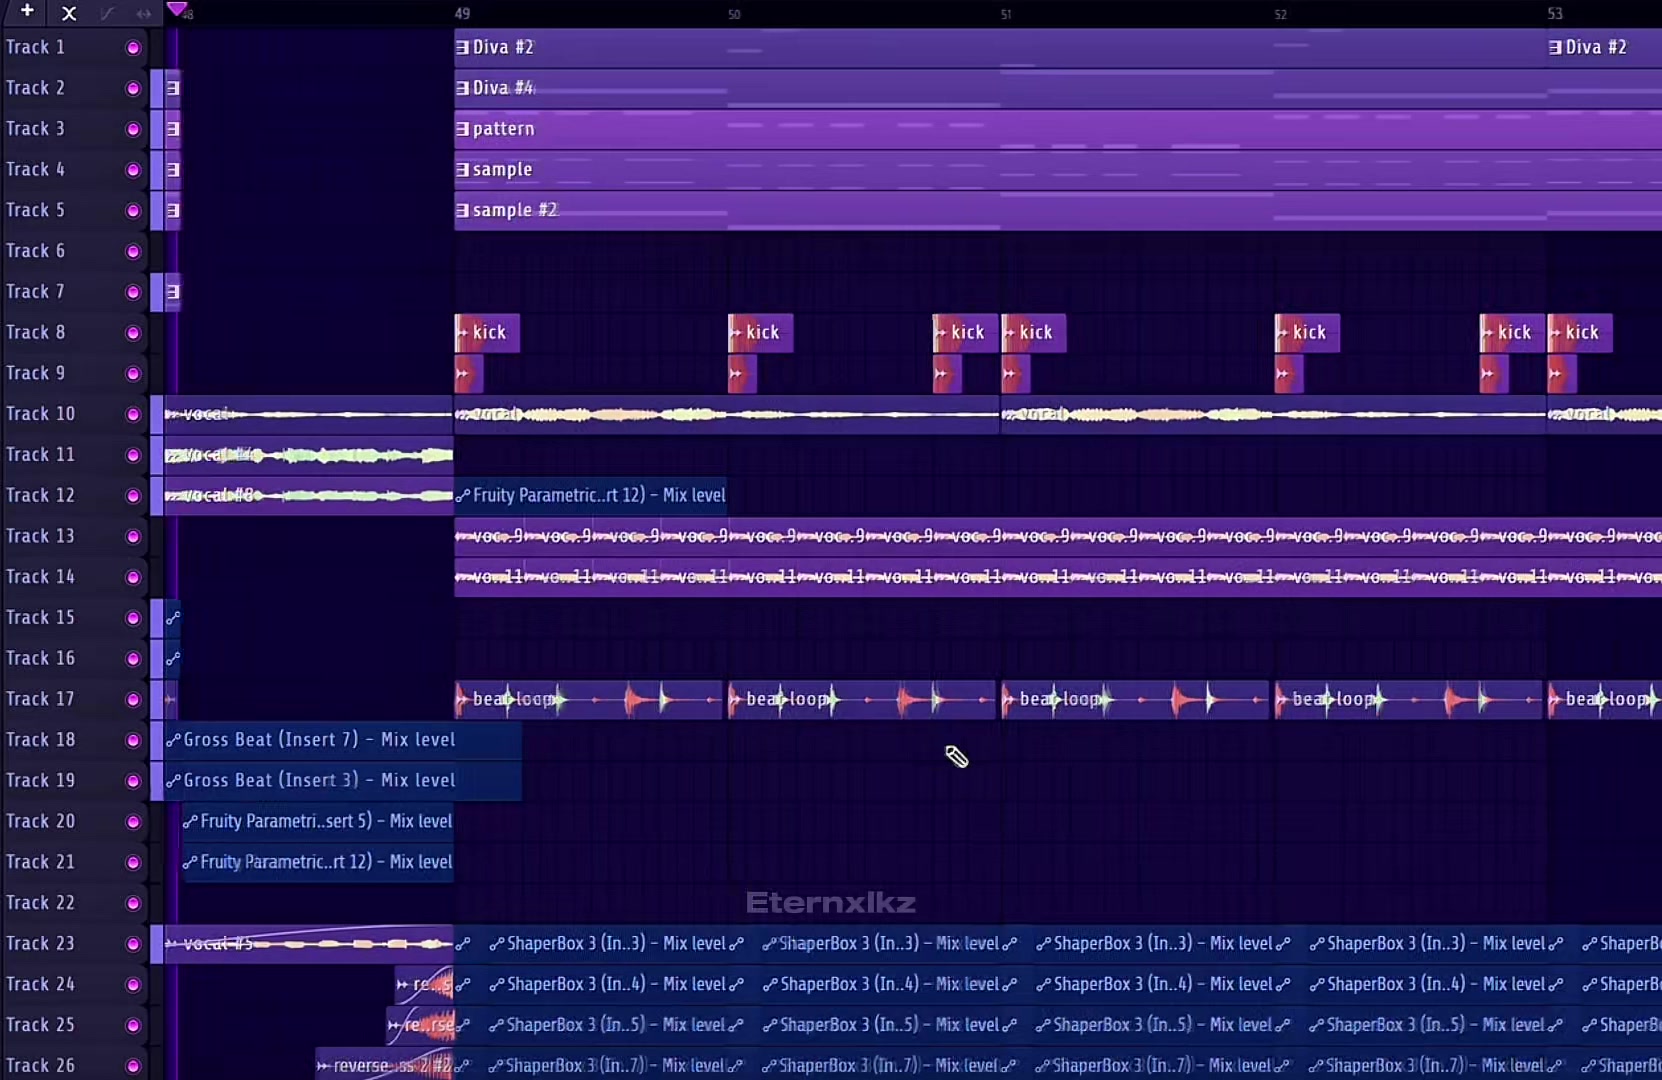
Task: Select the Track 19 label
Action: (41, 781)
